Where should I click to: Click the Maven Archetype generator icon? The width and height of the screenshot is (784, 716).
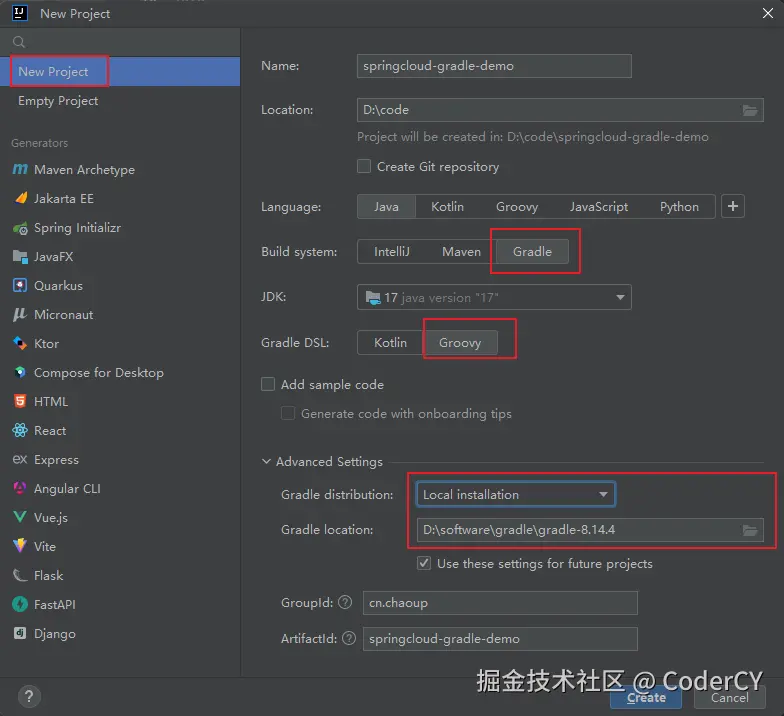pos(20,170)
